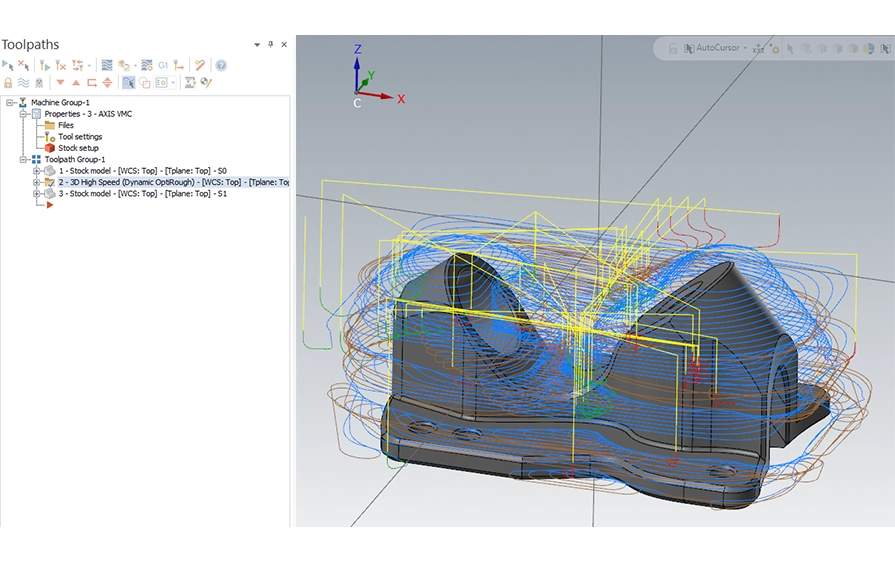
Task: Select Properties - 3 - AXIS VMC row
Action: tap(88, 114)
